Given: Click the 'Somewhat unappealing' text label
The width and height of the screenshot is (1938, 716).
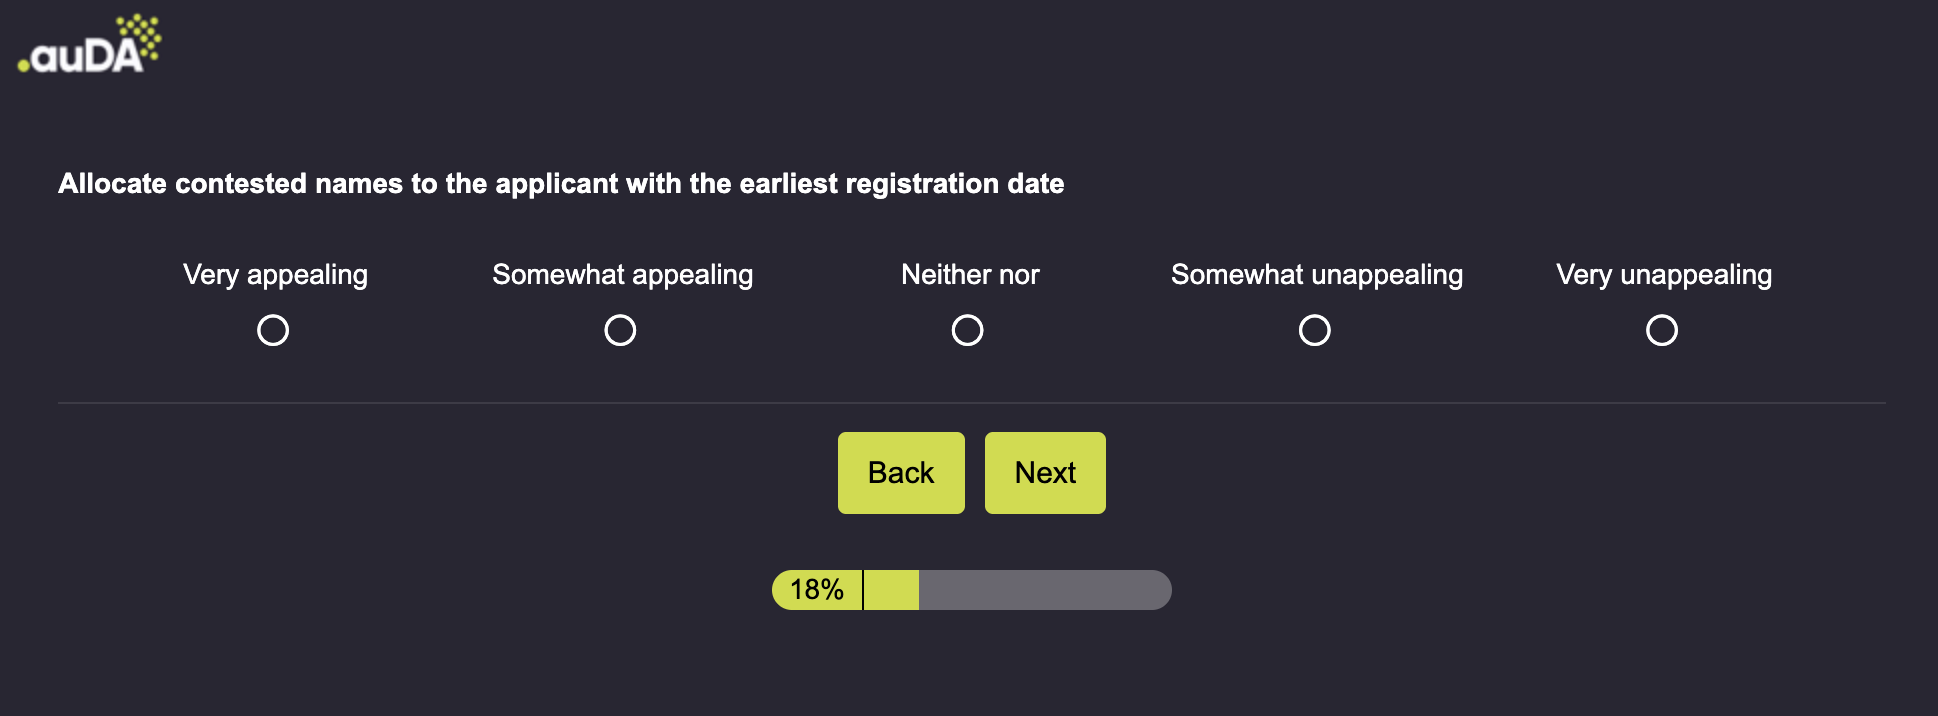Looking at the screenshot, I should pyautogui.click(x=1316, y=274).
